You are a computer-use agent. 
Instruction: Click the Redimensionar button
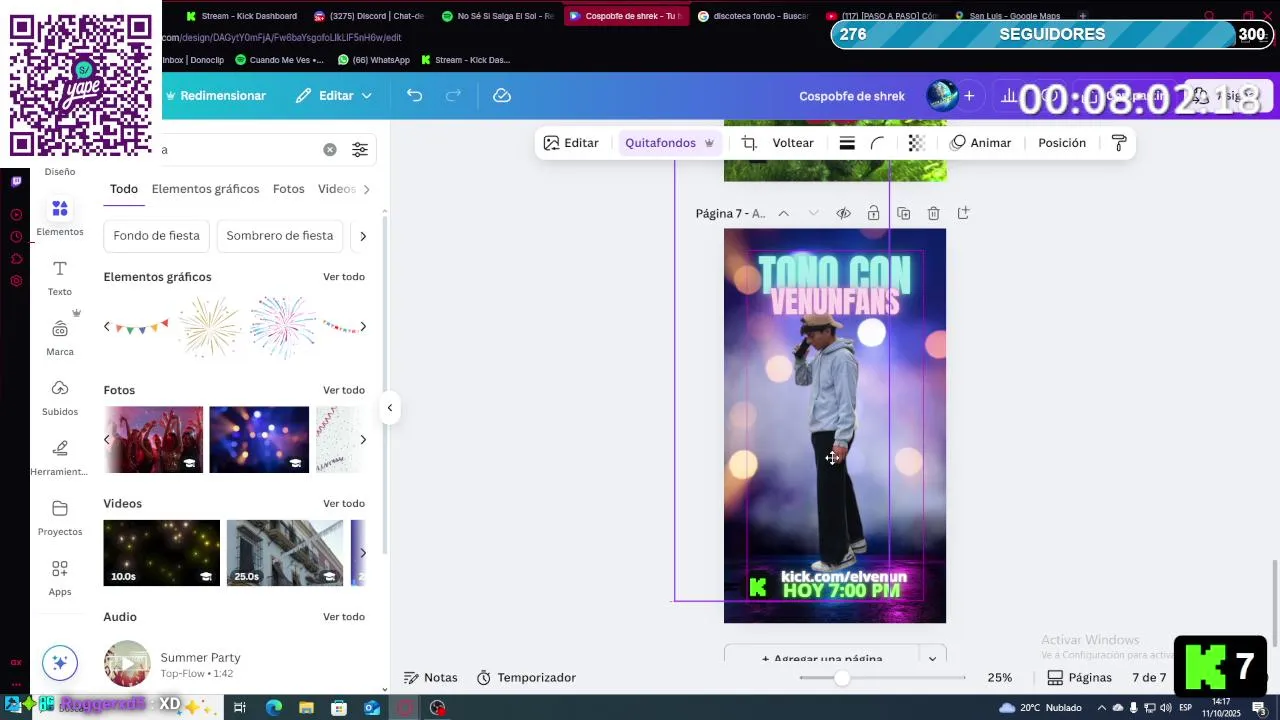point(215,96)
